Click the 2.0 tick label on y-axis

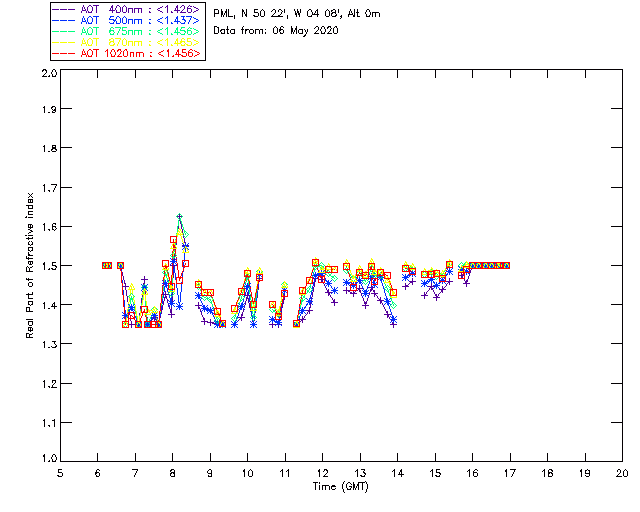click(48, 75)
